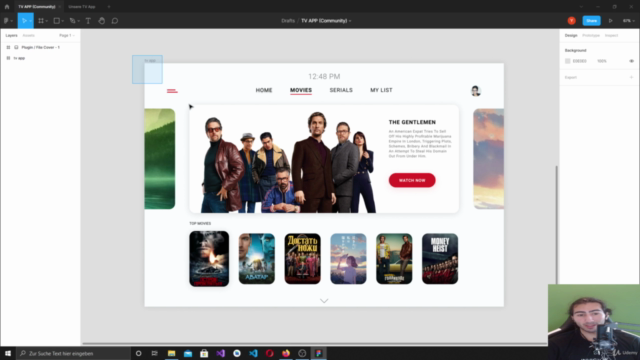
Task: Click MOVIES in the design navigation
Action: coord(301,90)
